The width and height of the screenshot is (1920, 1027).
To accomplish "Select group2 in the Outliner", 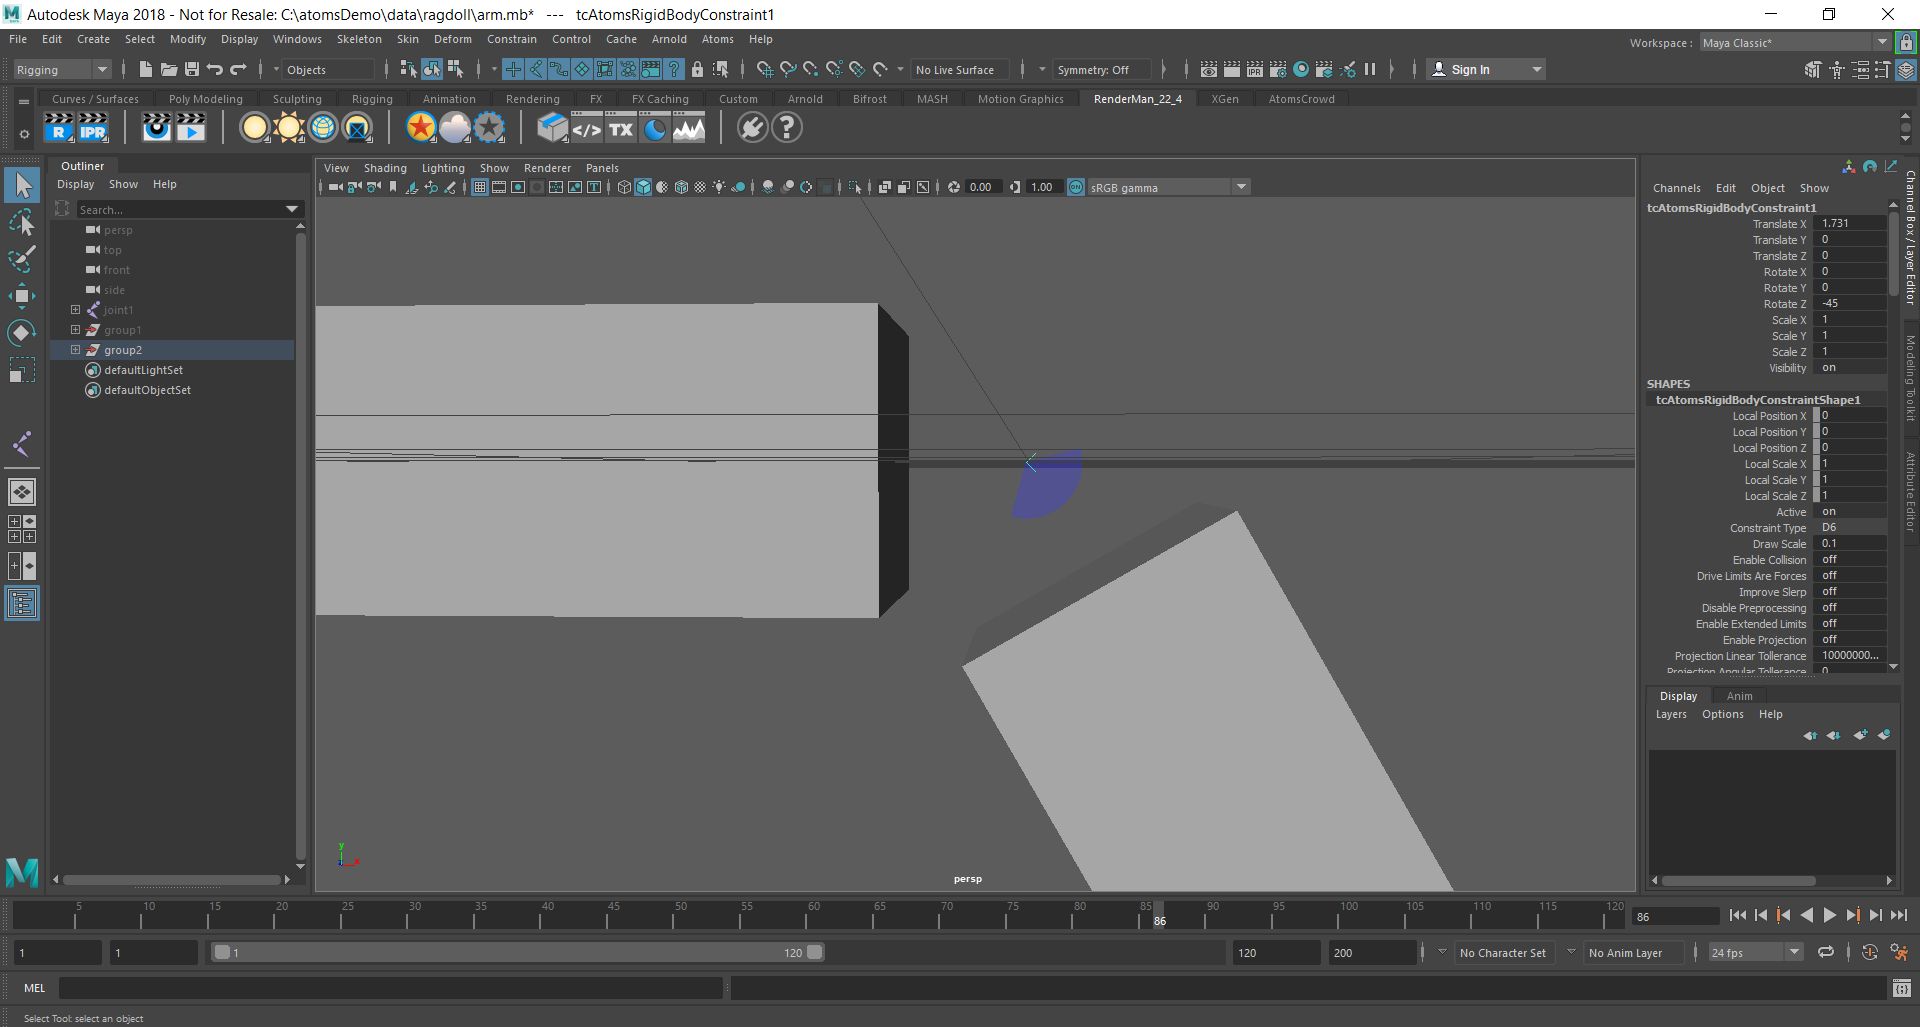I will [x=123, y=350].
